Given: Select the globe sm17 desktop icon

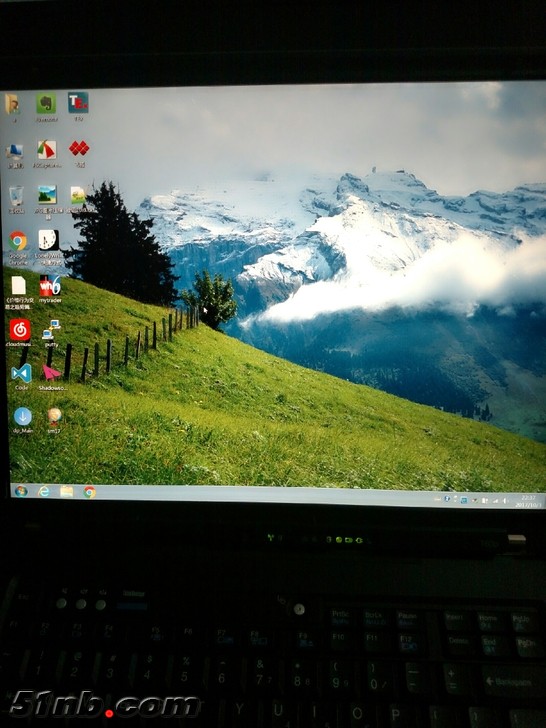Looking at the screenshot, I should (54, 416).
